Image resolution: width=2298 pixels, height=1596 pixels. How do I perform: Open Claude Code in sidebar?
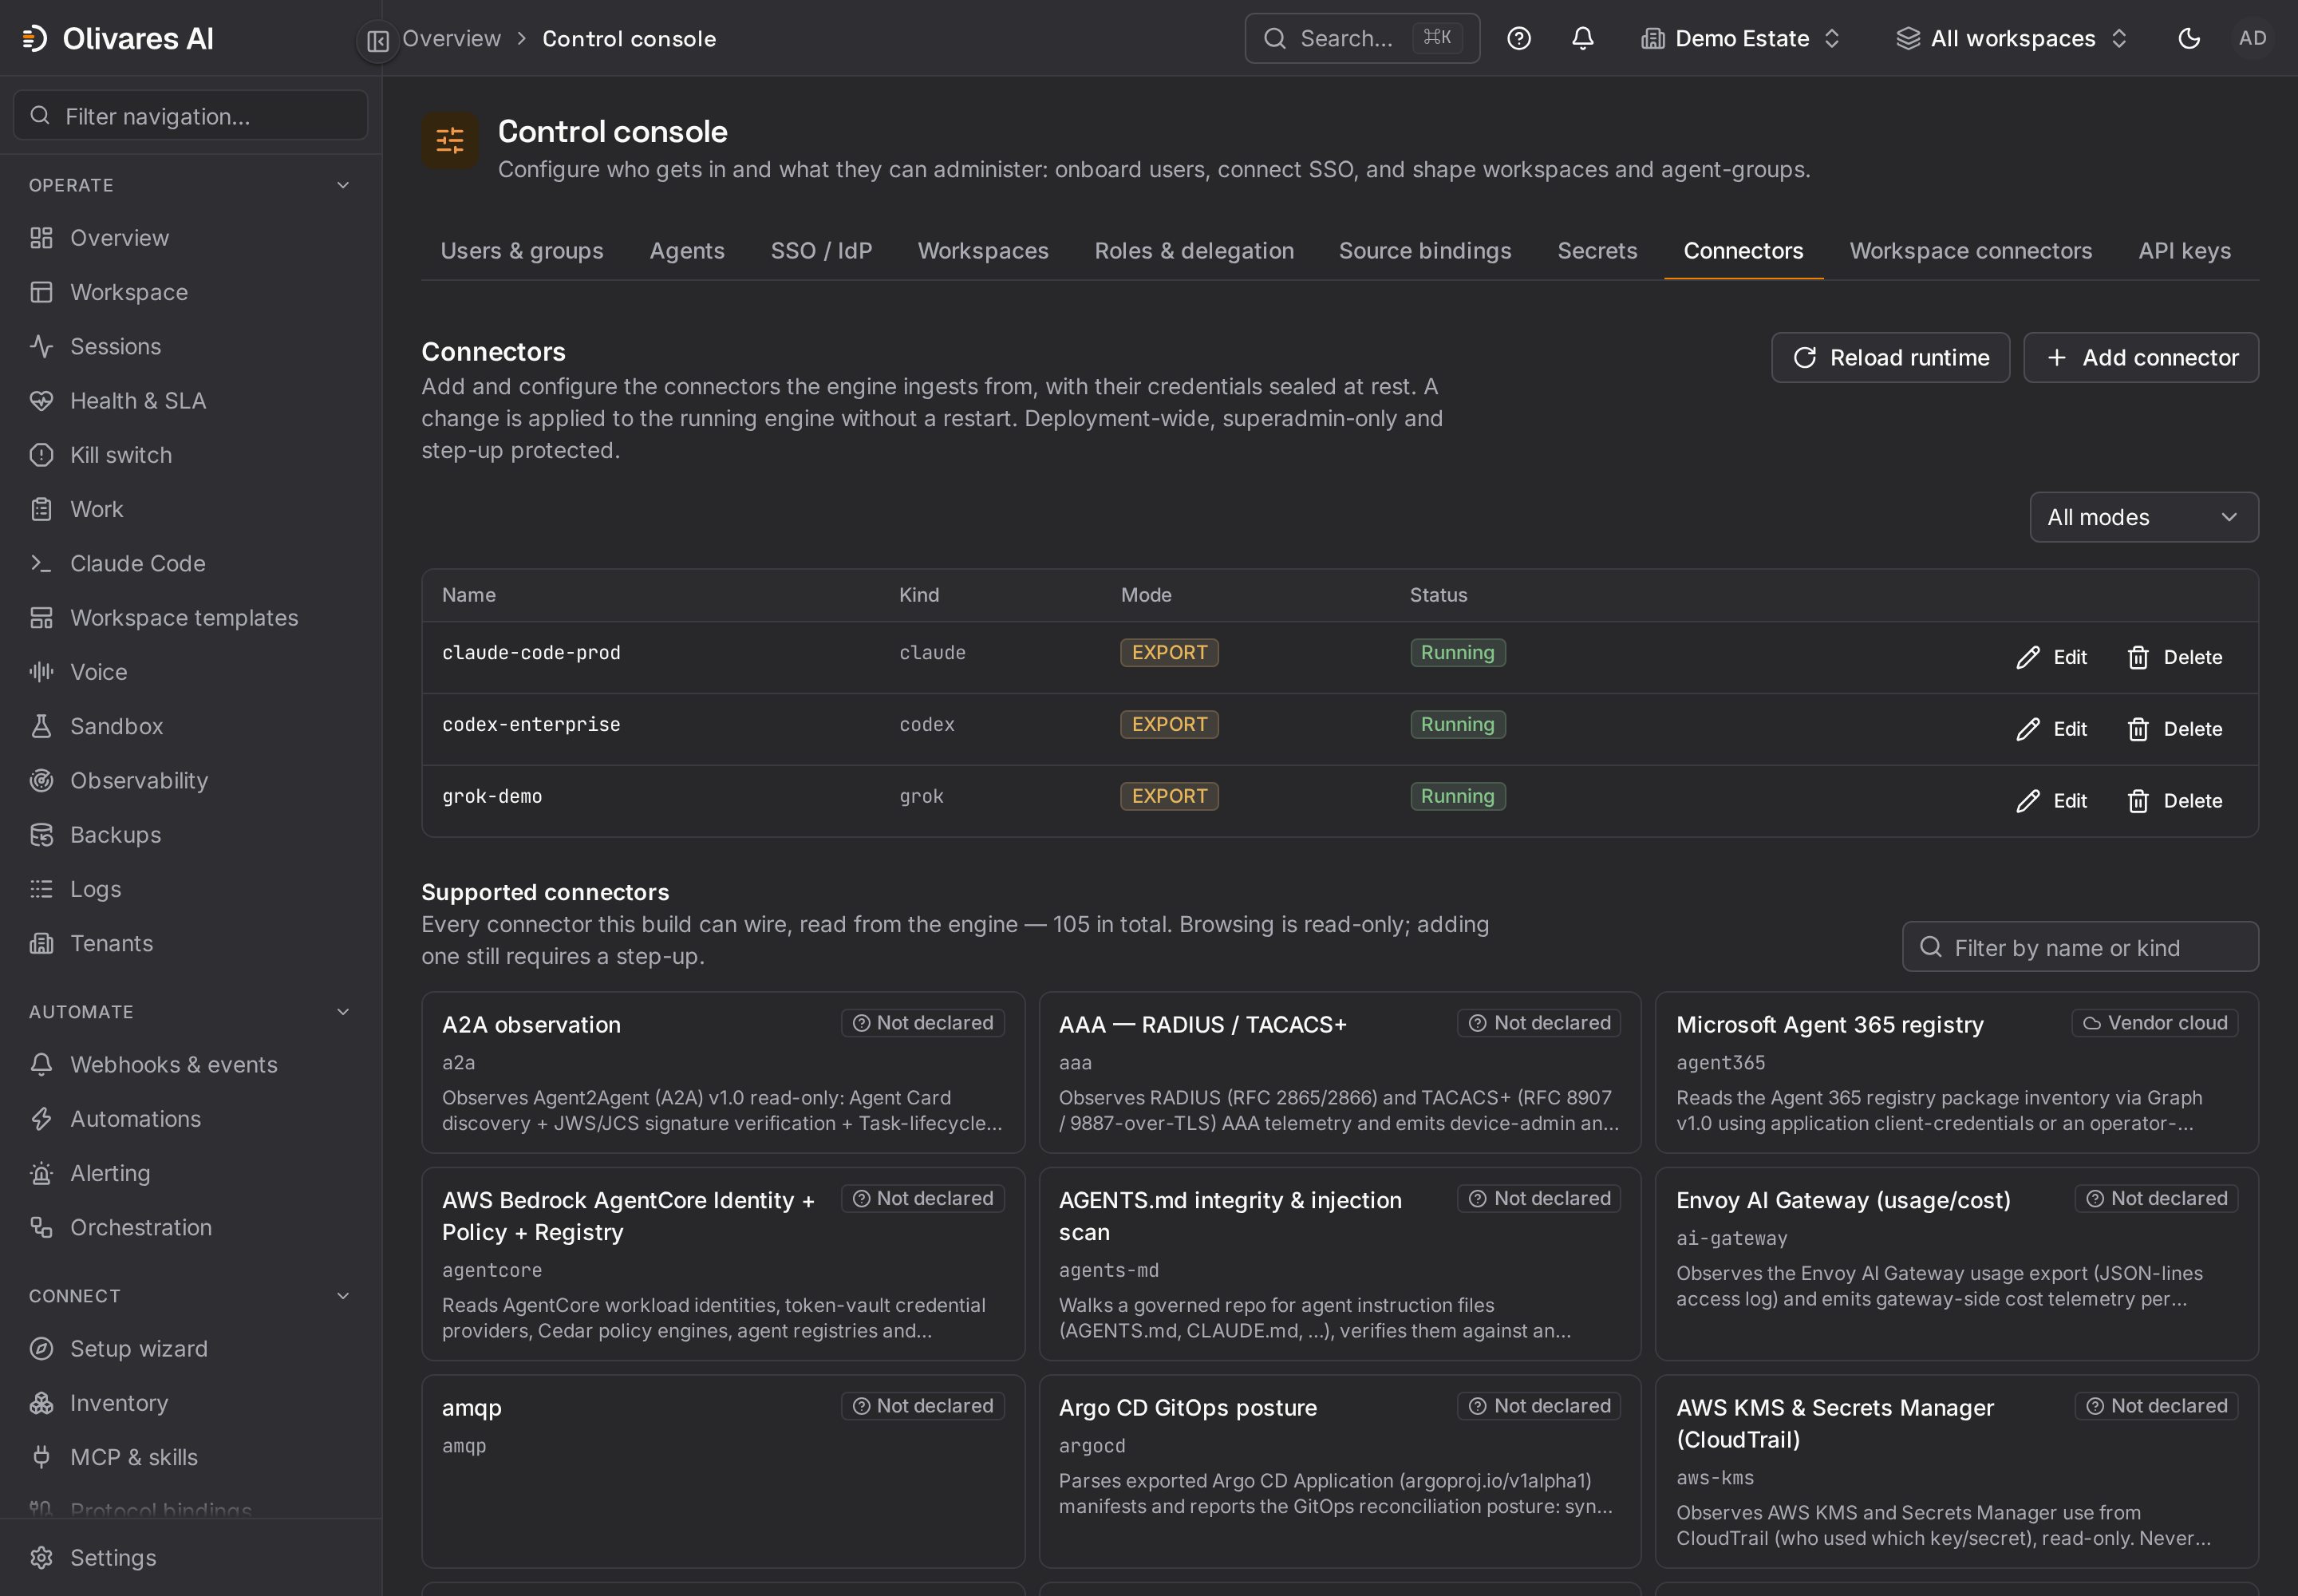point(190,563)
